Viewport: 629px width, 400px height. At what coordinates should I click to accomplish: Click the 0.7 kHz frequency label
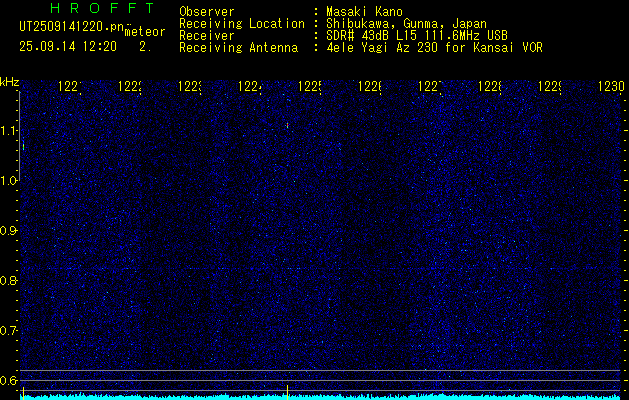click(8, 331)
